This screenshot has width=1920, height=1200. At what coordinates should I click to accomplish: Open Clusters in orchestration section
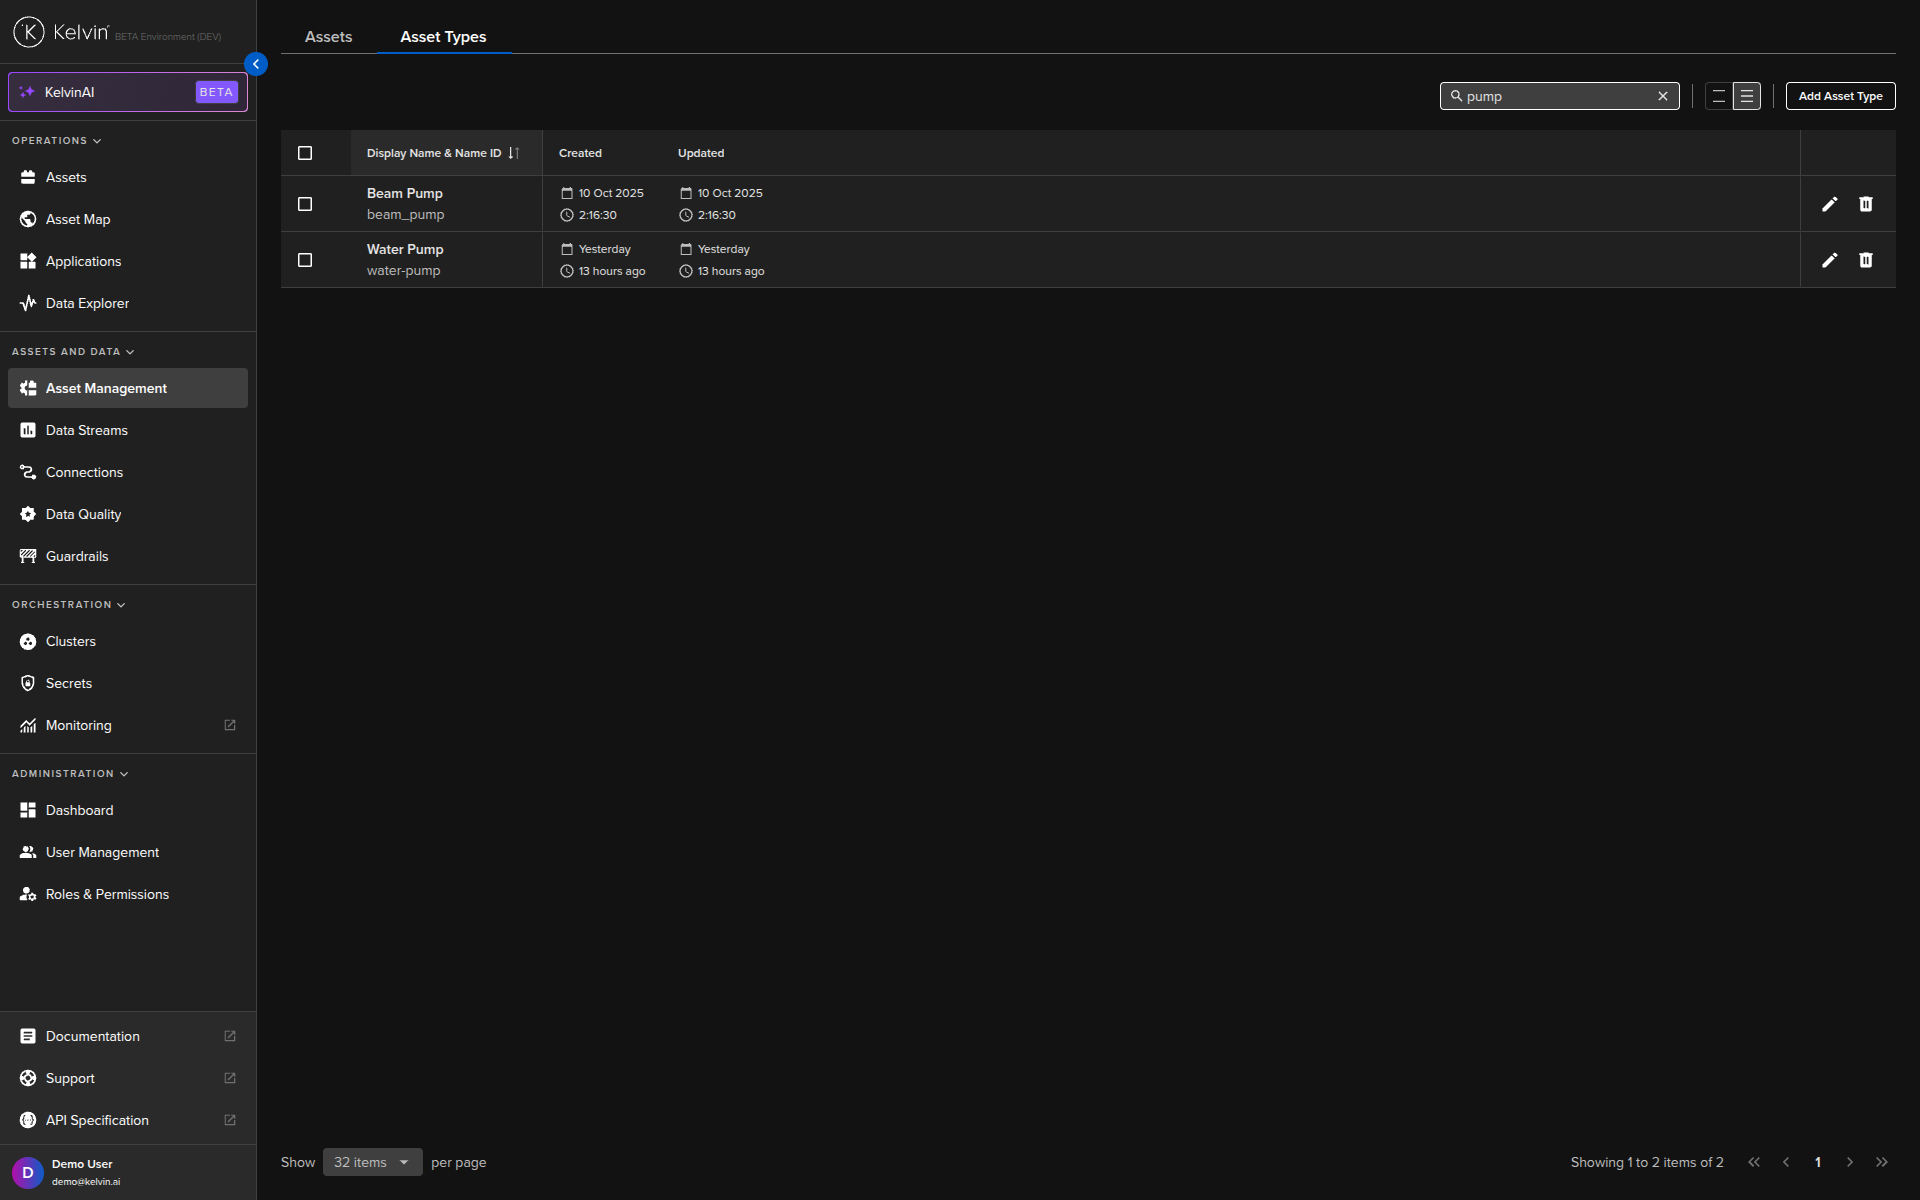point(71,641)
